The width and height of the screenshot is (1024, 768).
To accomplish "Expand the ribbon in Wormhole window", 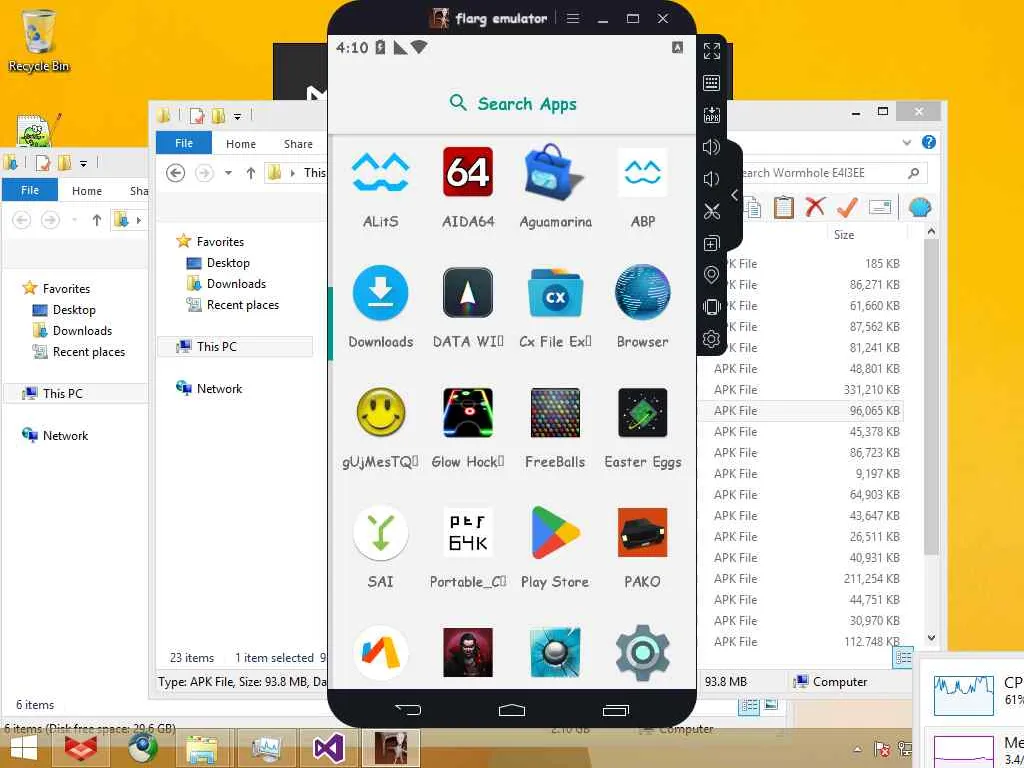I will pyautogui.click(x=906, y=142).
